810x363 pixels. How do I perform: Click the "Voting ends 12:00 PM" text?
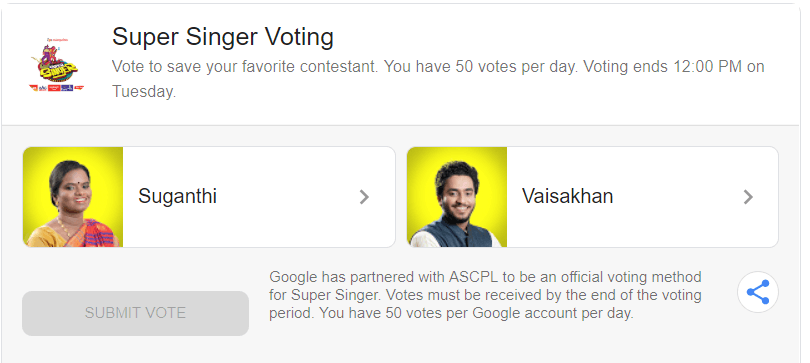click(x=662, y=67)
